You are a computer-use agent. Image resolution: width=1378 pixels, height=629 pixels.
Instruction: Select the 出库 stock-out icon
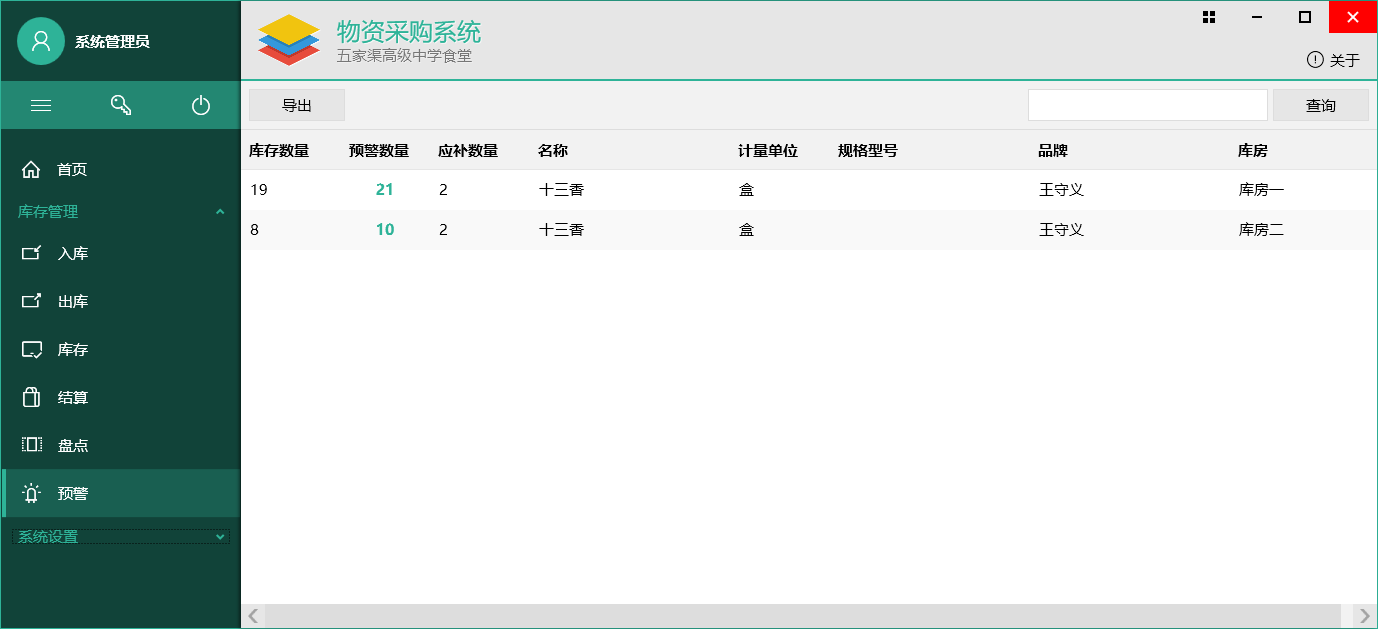[x=32, y=301]
